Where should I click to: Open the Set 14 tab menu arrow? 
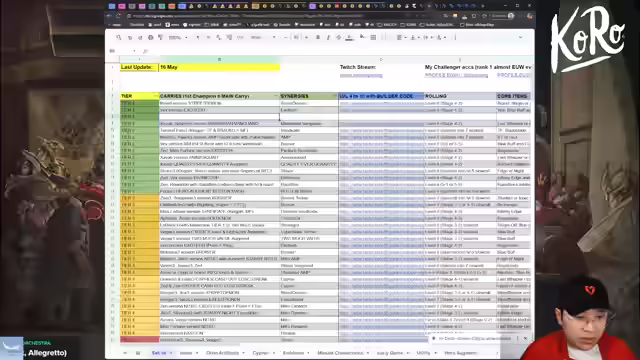click(171, 353)
